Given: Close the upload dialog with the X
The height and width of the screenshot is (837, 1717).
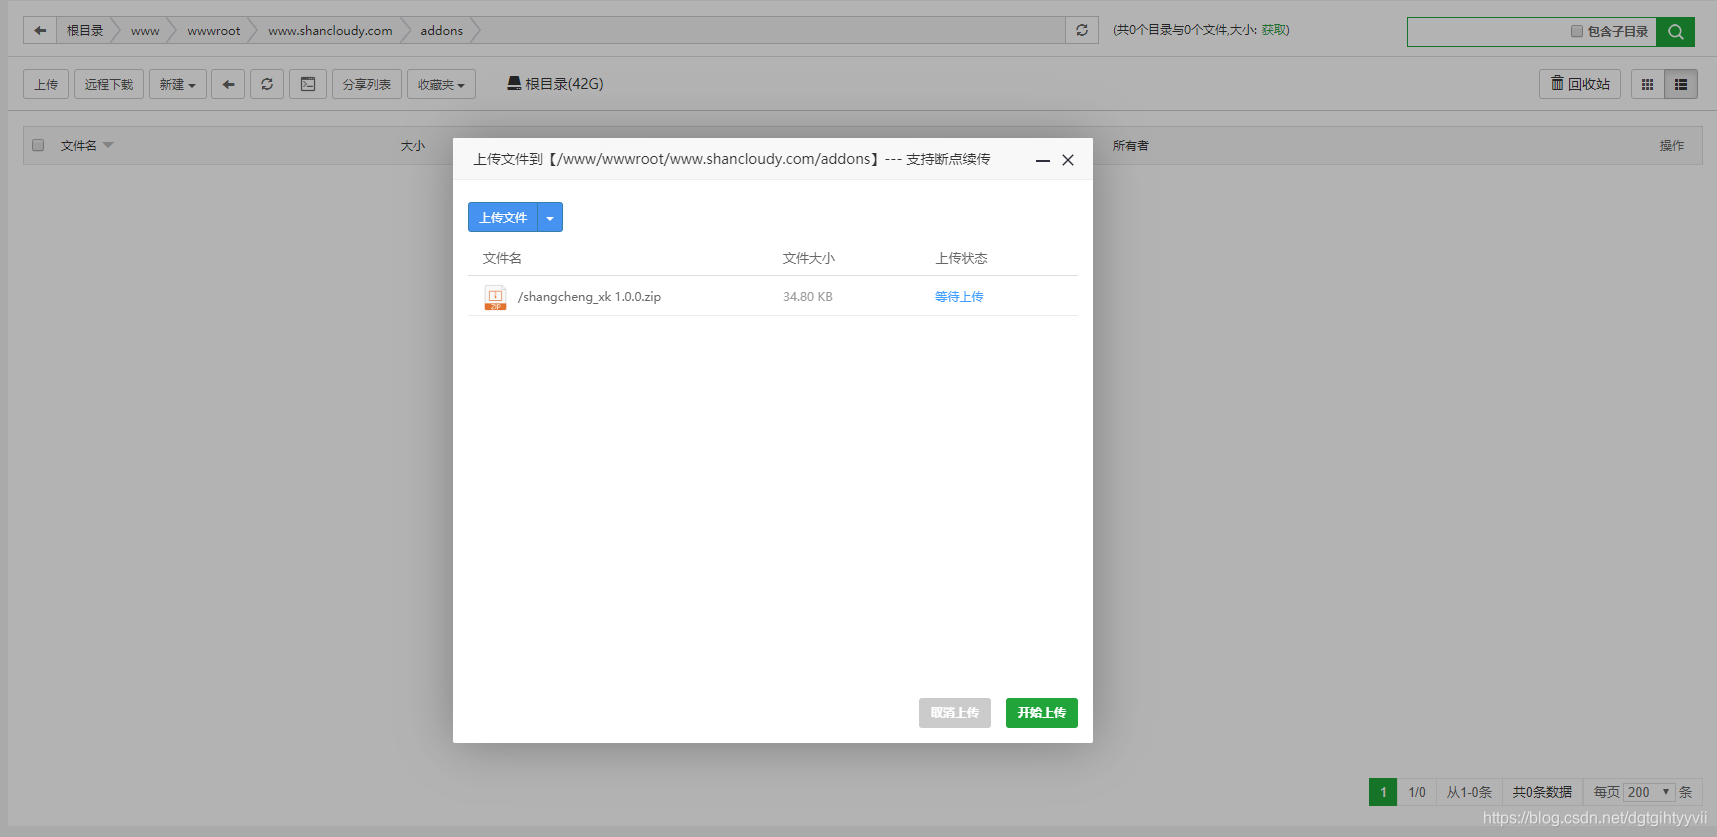Looking at the screenshot, I should click(x=1068, y=160).
